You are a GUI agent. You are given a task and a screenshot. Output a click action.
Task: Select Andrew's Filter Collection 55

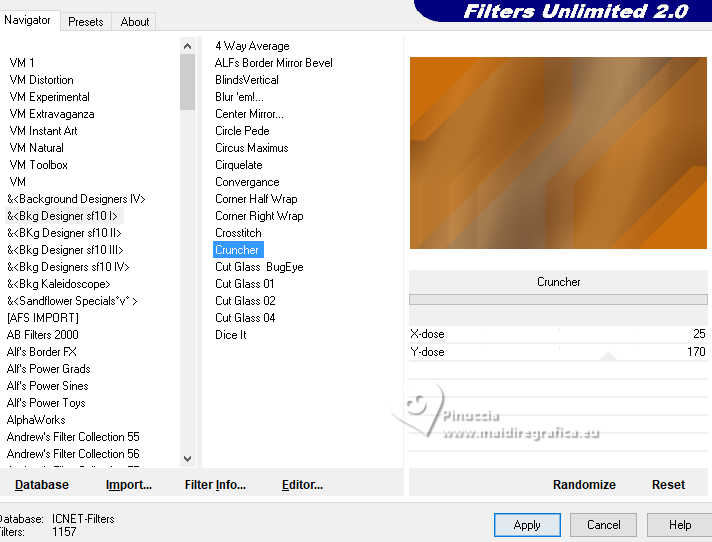point(73,437)
